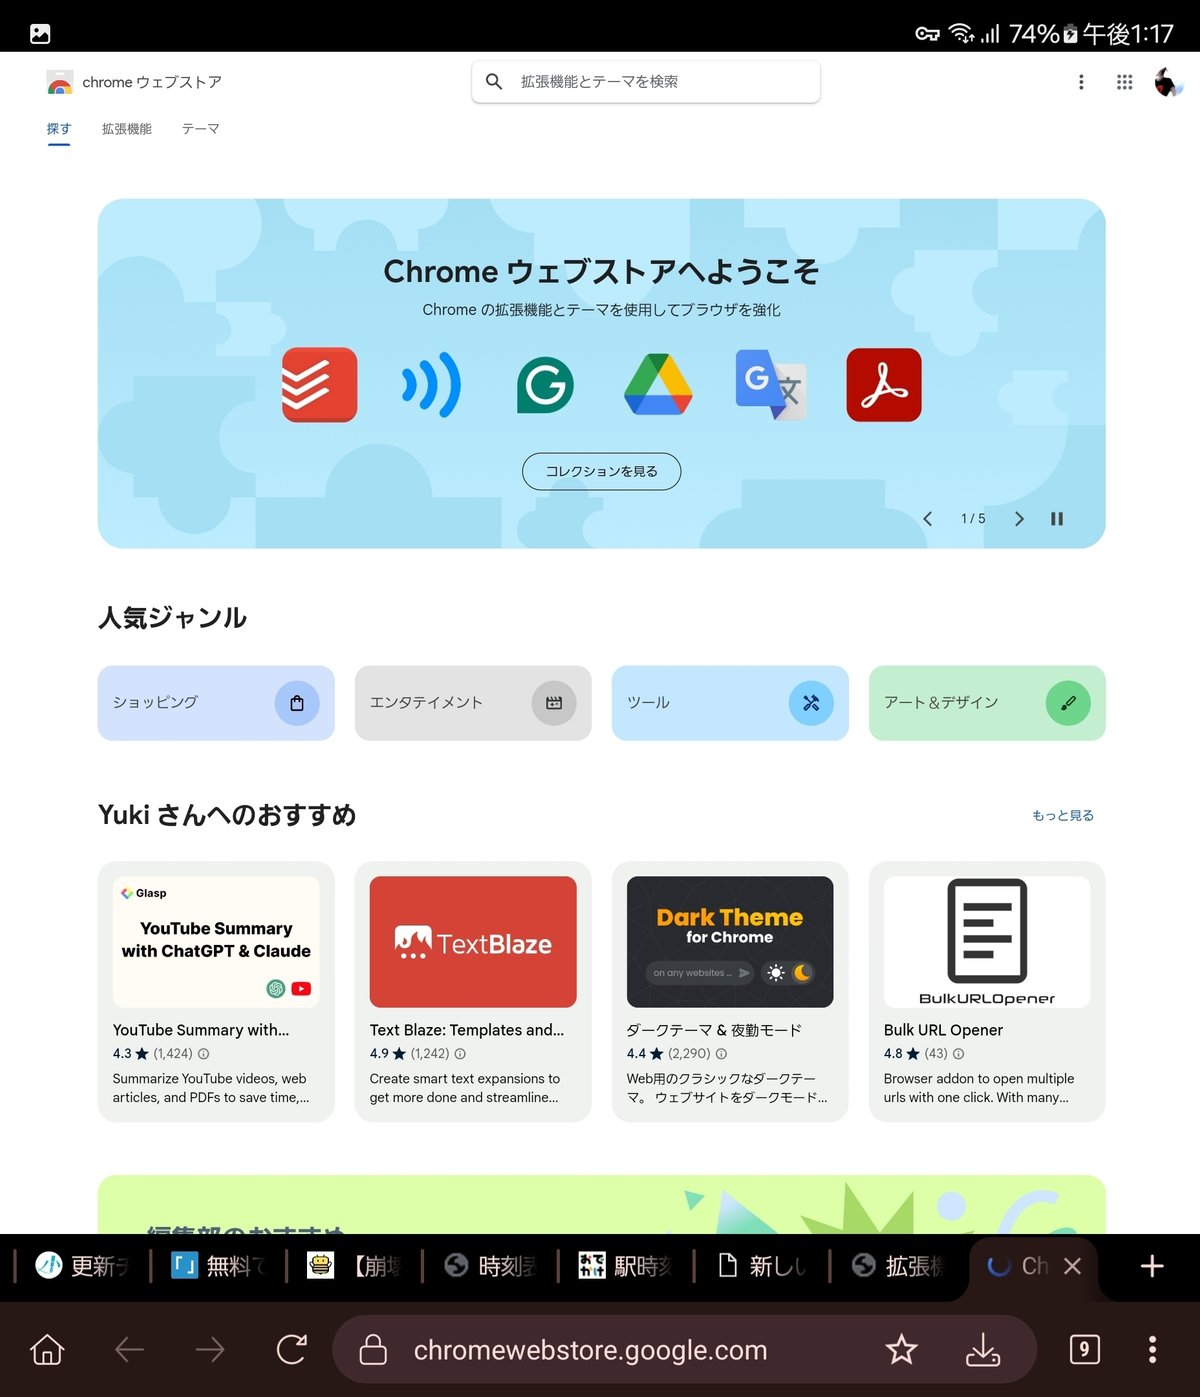Image resolution: width=1200 pixels, height=1397 pixels.
Task: Show rating info for ダークテーマ extension
Action: pyautogui.click(x=721, y=1054)
